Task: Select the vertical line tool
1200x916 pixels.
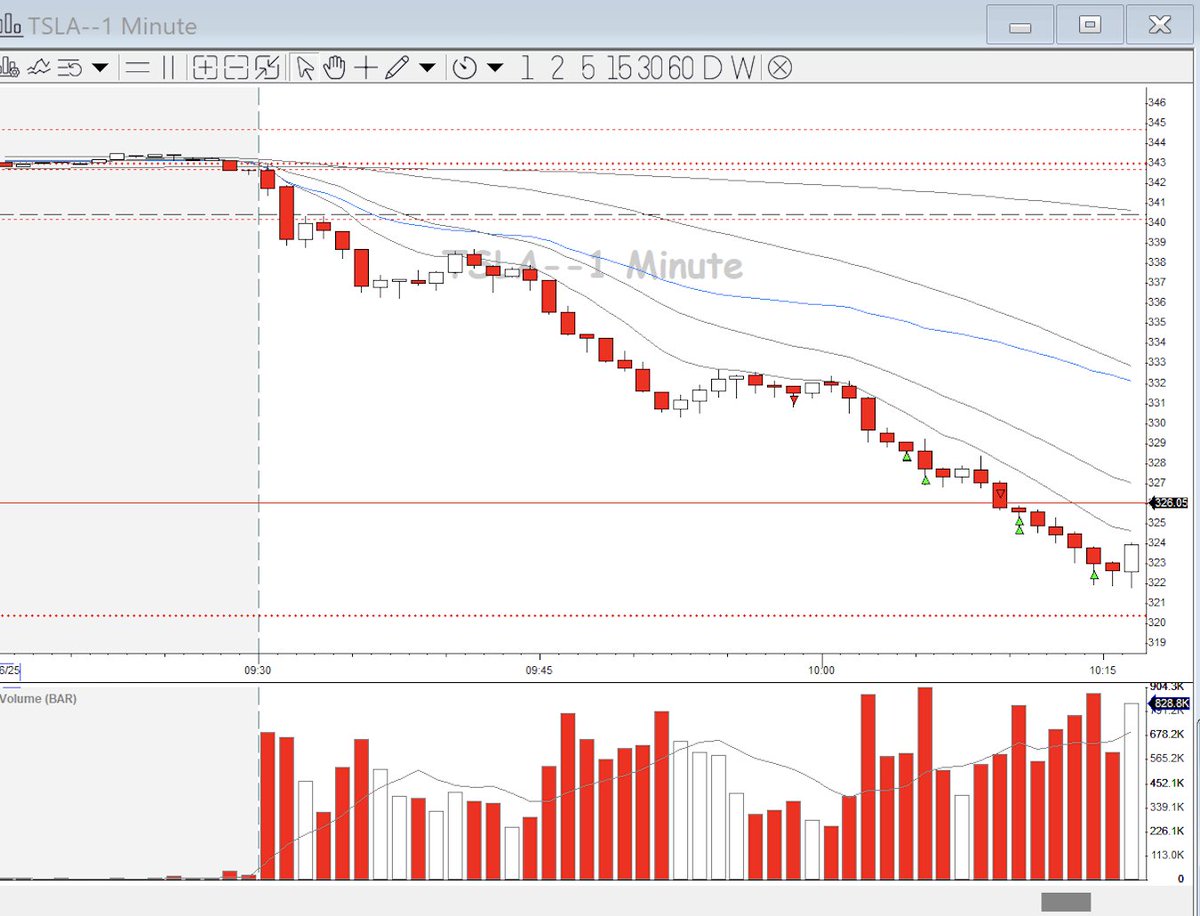Action: point(168,68)
